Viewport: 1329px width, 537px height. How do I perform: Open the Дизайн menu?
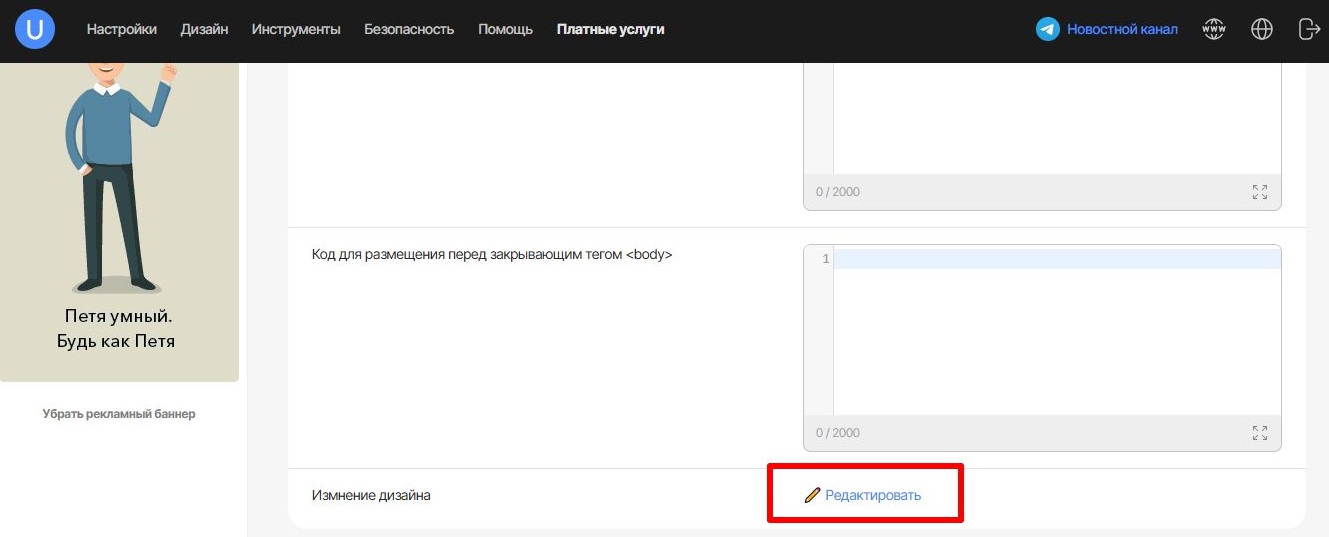(x=204, y=30)
